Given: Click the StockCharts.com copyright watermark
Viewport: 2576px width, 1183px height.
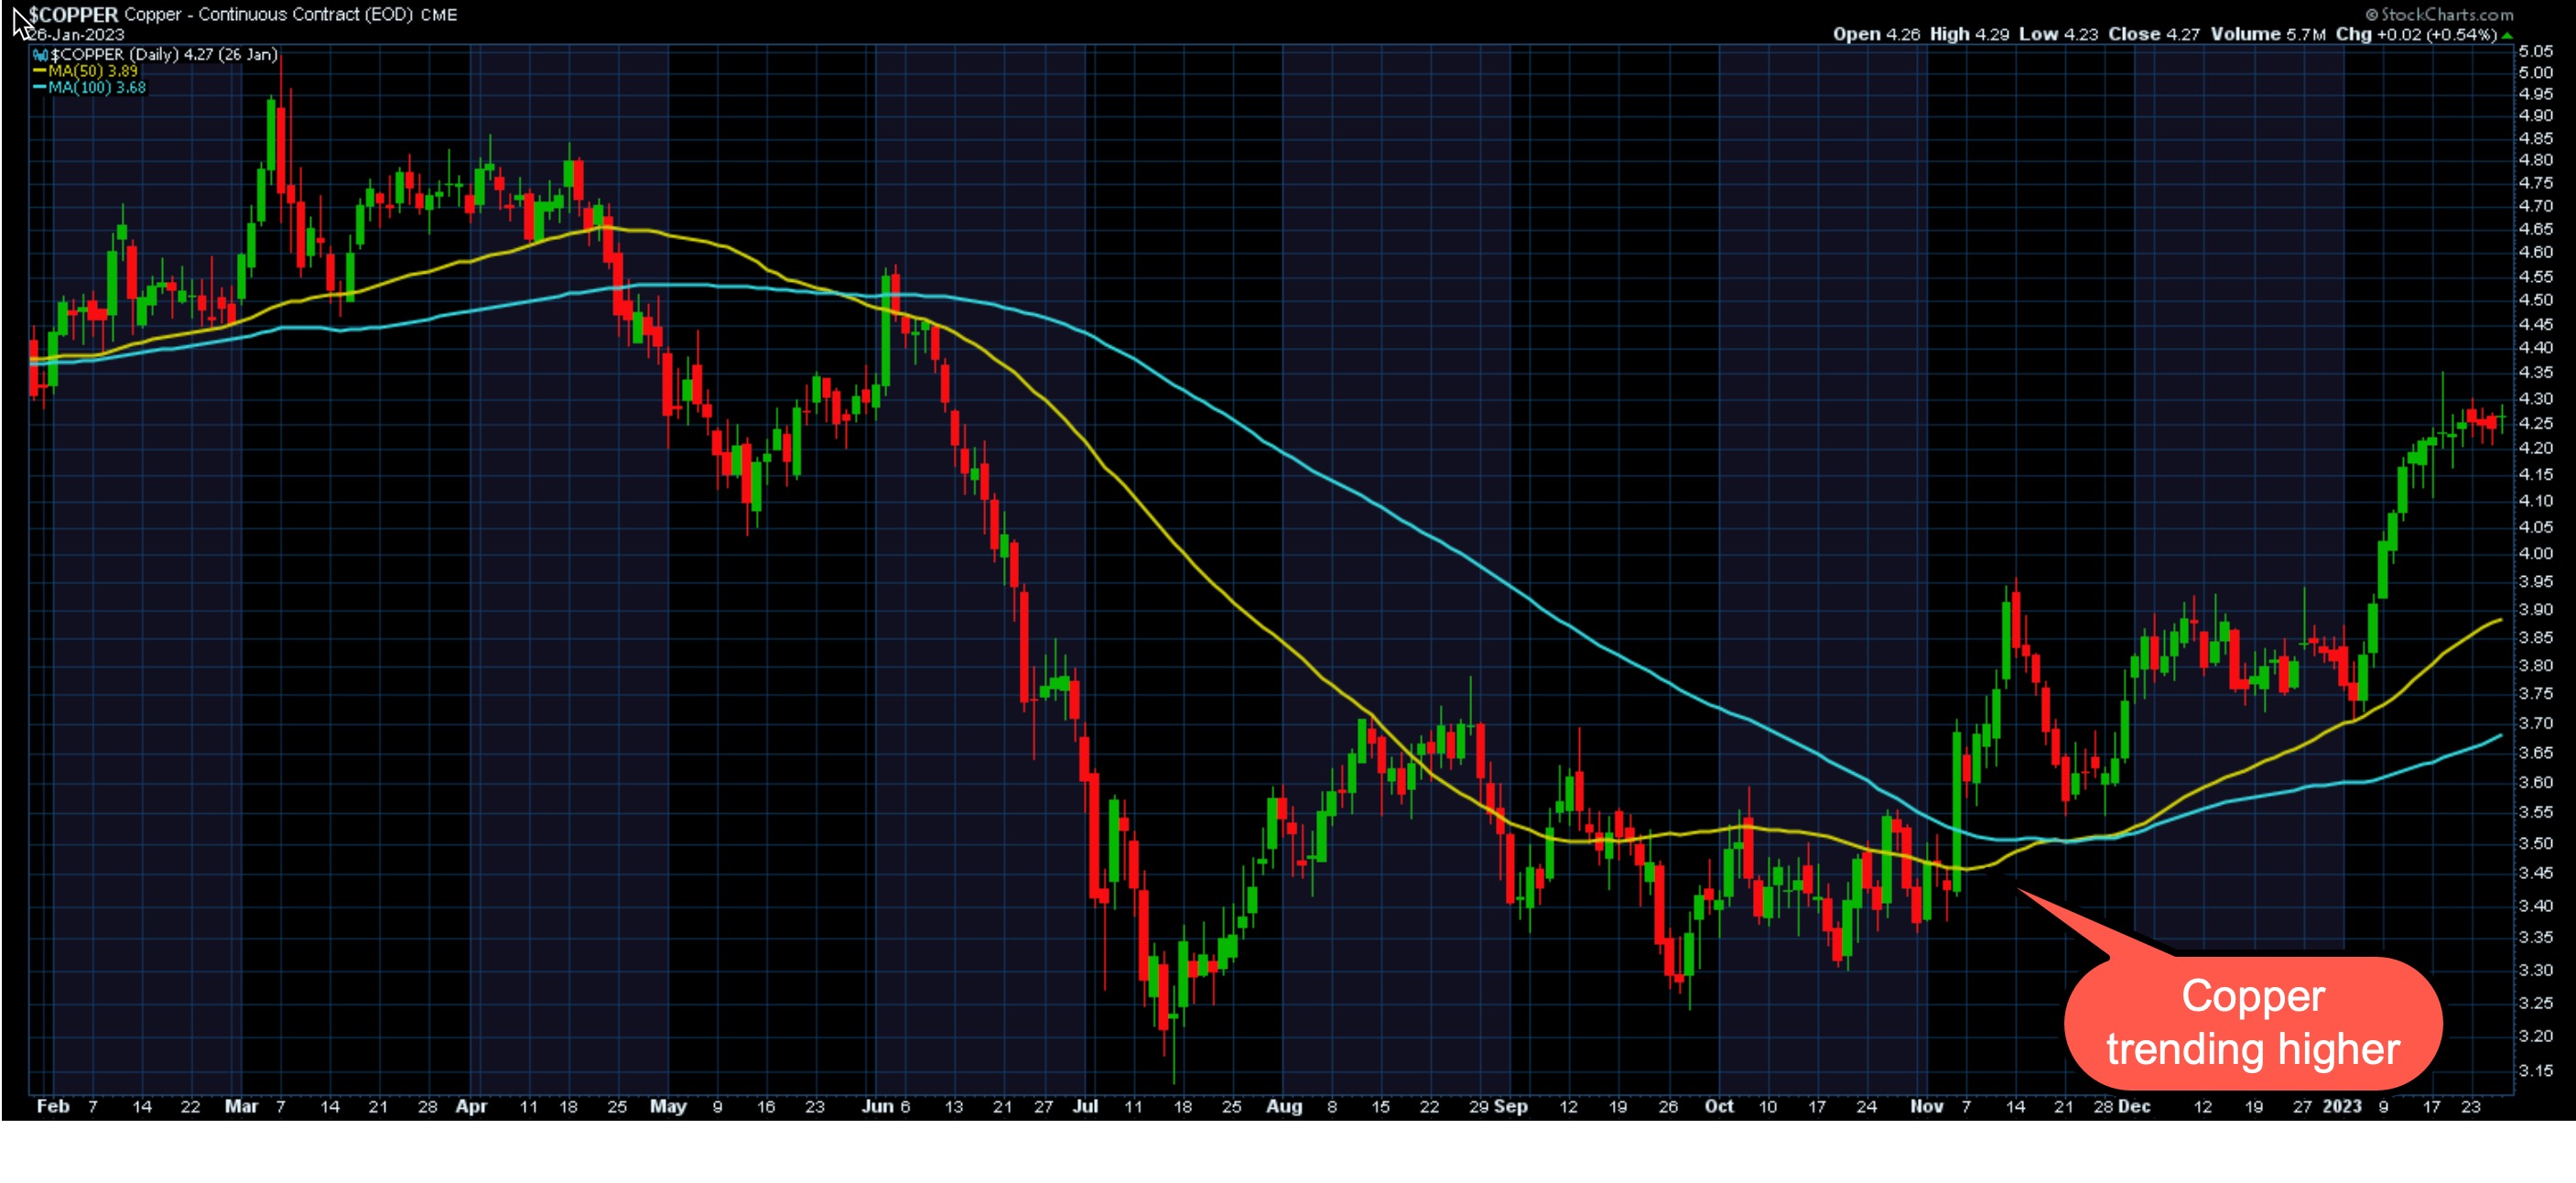Looking at the screenshot, I should coord(2438,14).
